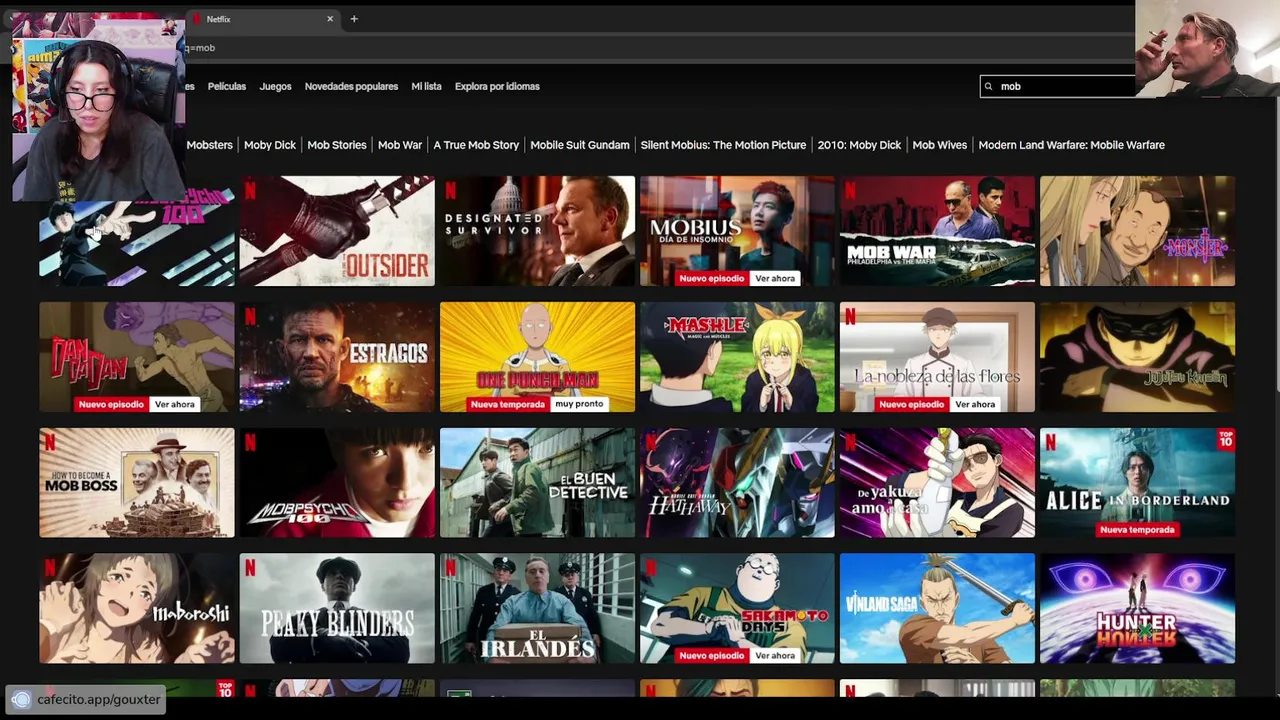1280x720 pixels.
Task: Open the Películas menu
Action: [227, 87]
